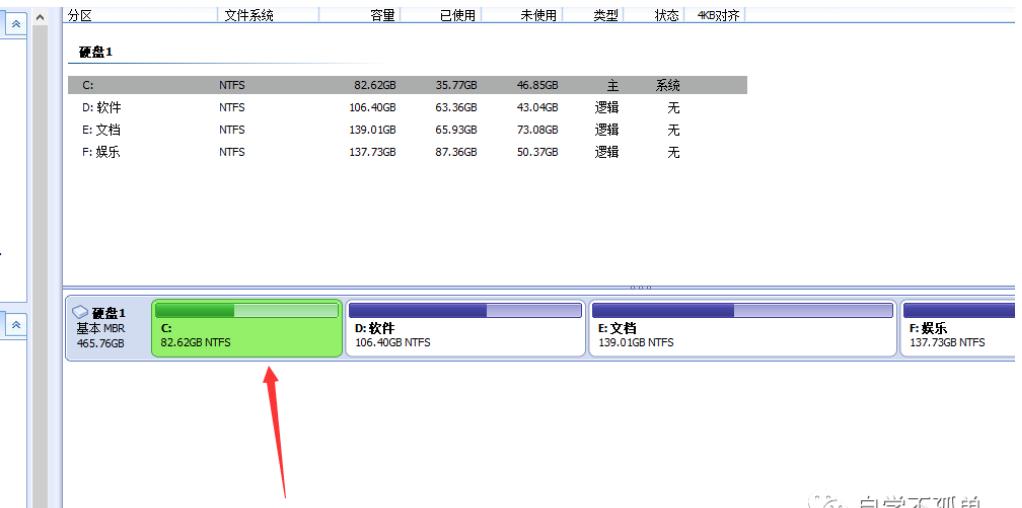Click the 35.77GB used value
1022x508 pixels.
point(456,85)
